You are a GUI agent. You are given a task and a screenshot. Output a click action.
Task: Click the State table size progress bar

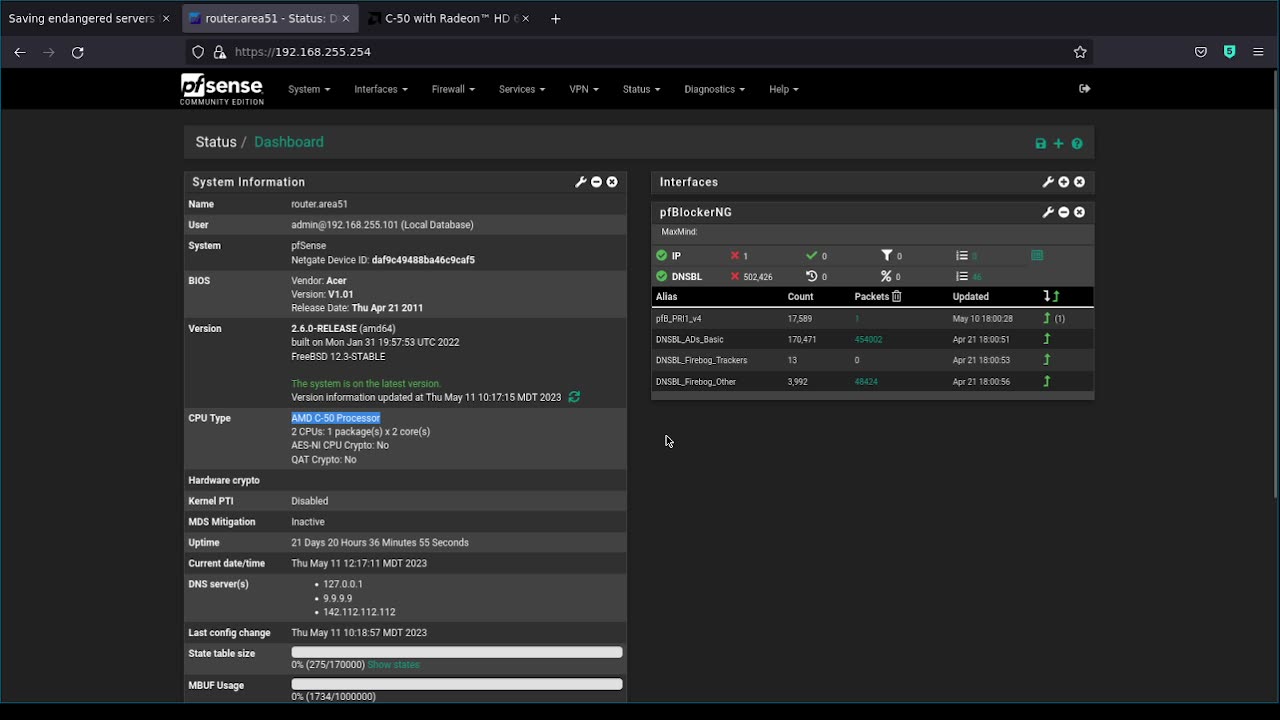[x=457, y=652]
